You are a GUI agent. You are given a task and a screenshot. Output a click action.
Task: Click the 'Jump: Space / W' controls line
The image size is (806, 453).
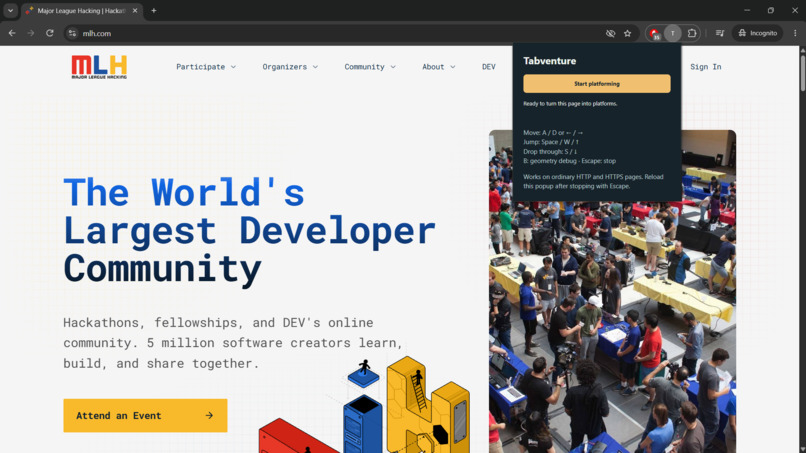point(551,142)
